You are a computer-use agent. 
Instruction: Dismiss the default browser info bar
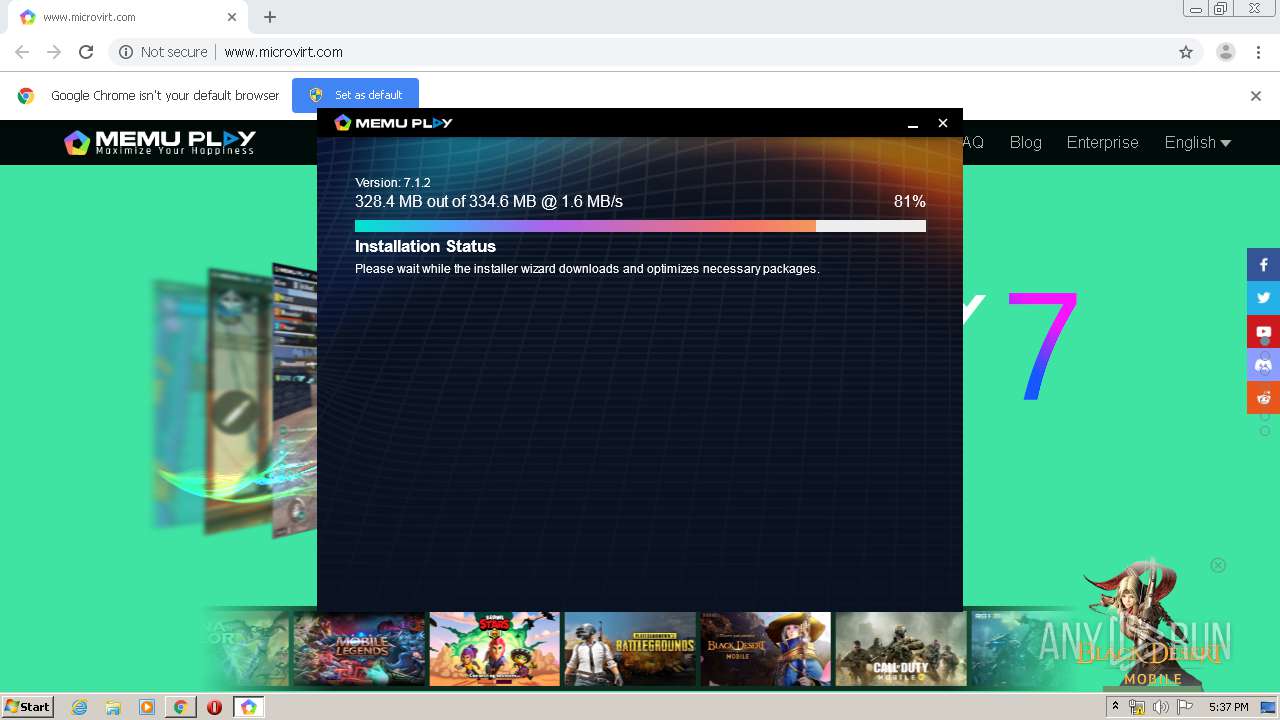click(1256, 96)
